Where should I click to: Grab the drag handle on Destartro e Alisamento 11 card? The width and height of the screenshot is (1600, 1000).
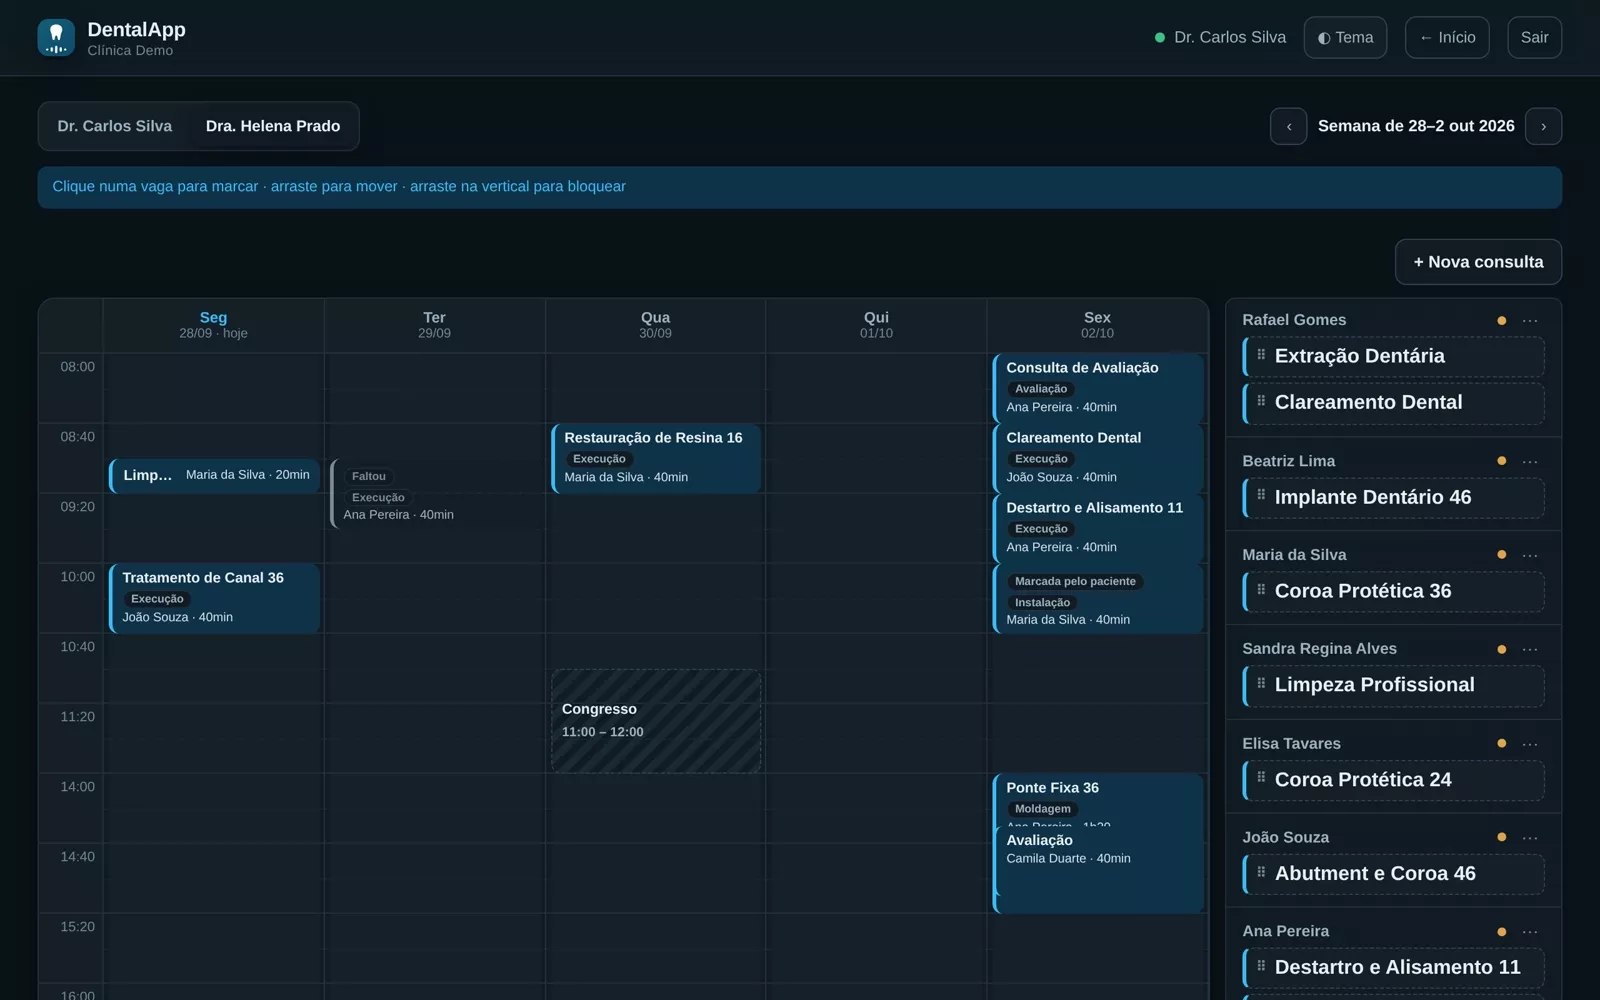coord(1261,966)
